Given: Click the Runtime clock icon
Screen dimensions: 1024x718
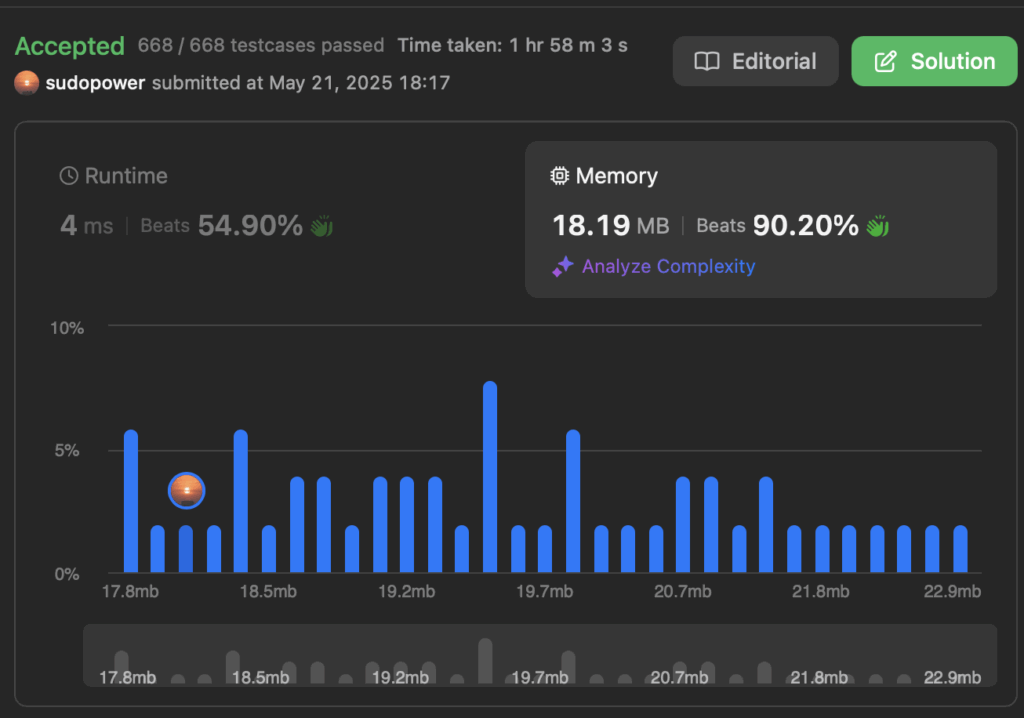Looking at the screenshot, I should (x=69, y=176).
